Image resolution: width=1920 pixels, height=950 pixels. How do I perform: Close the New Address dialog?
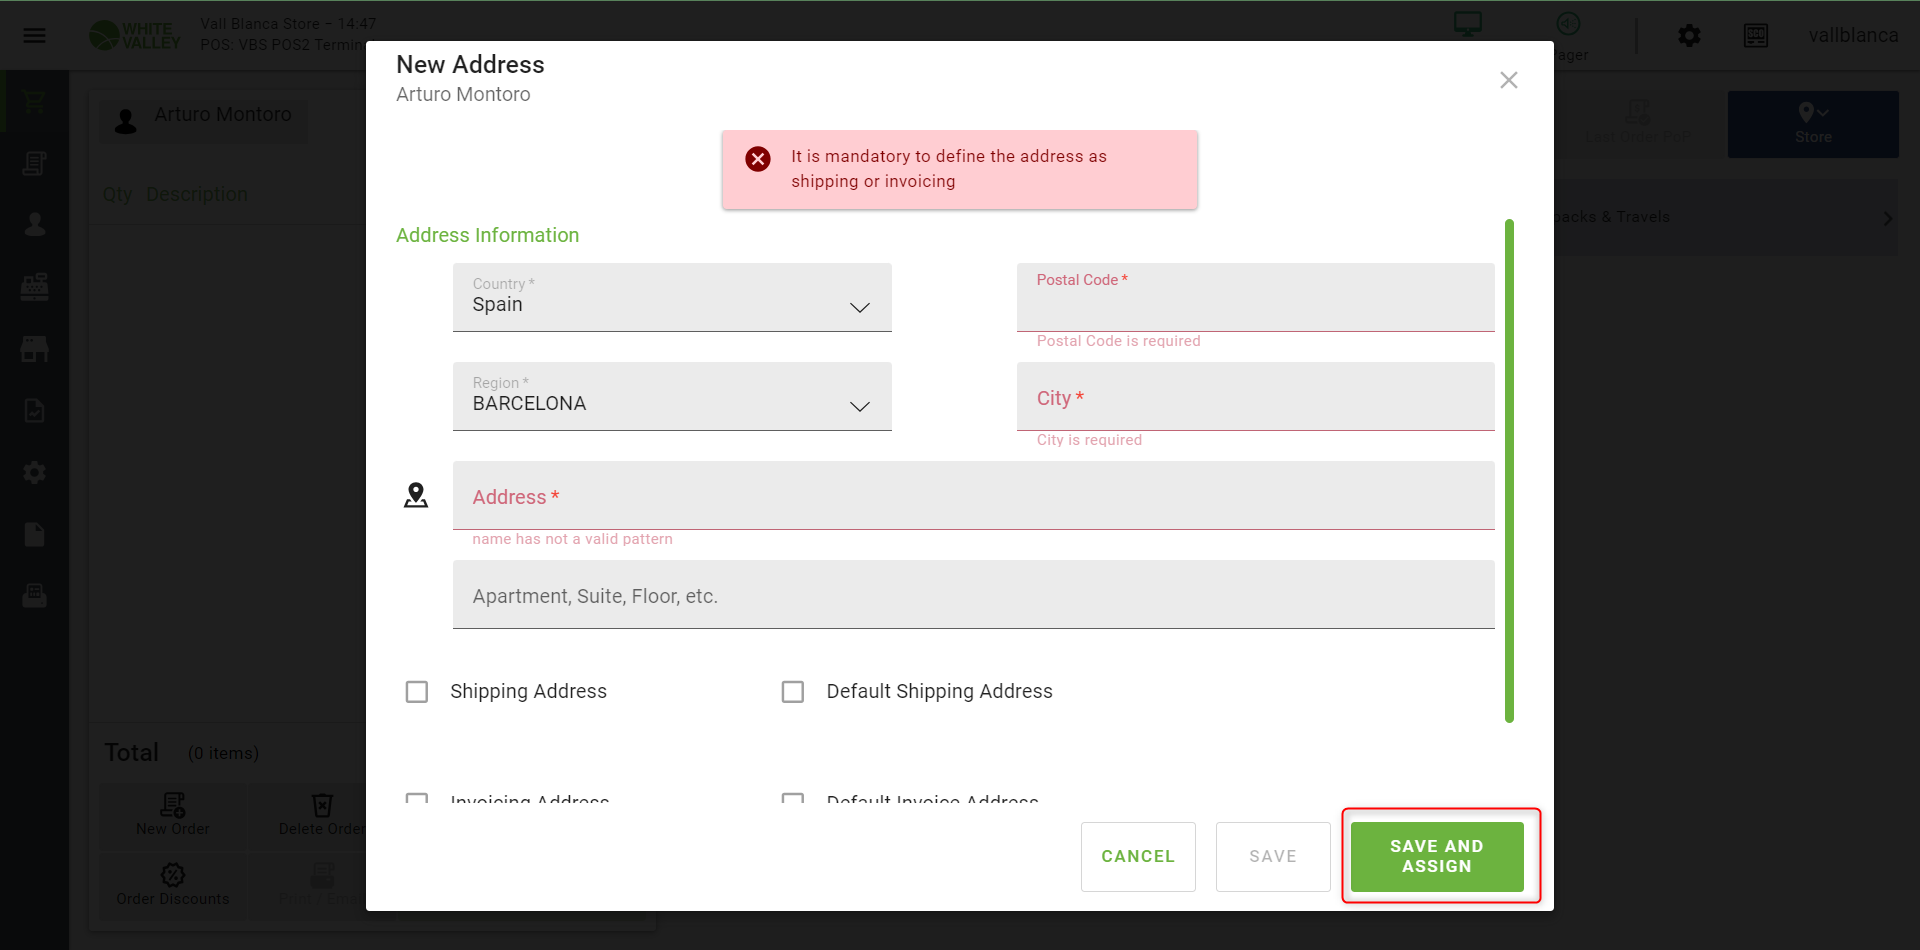tap(1508, 80)
